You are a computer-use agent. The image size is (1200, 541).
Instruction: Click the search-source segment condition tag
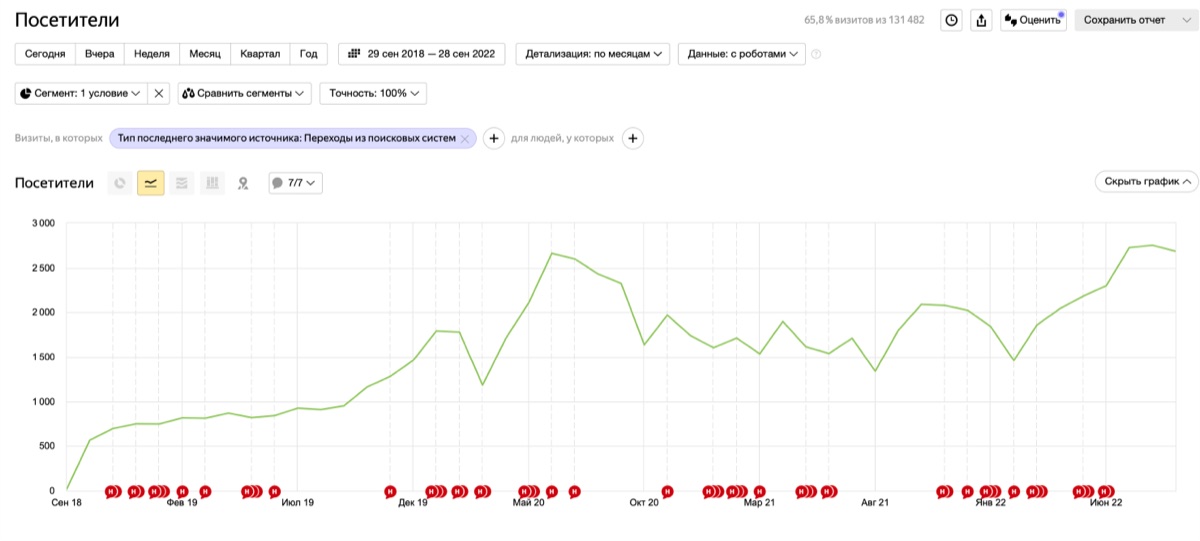pyautogui.click(x=286, y=139)
